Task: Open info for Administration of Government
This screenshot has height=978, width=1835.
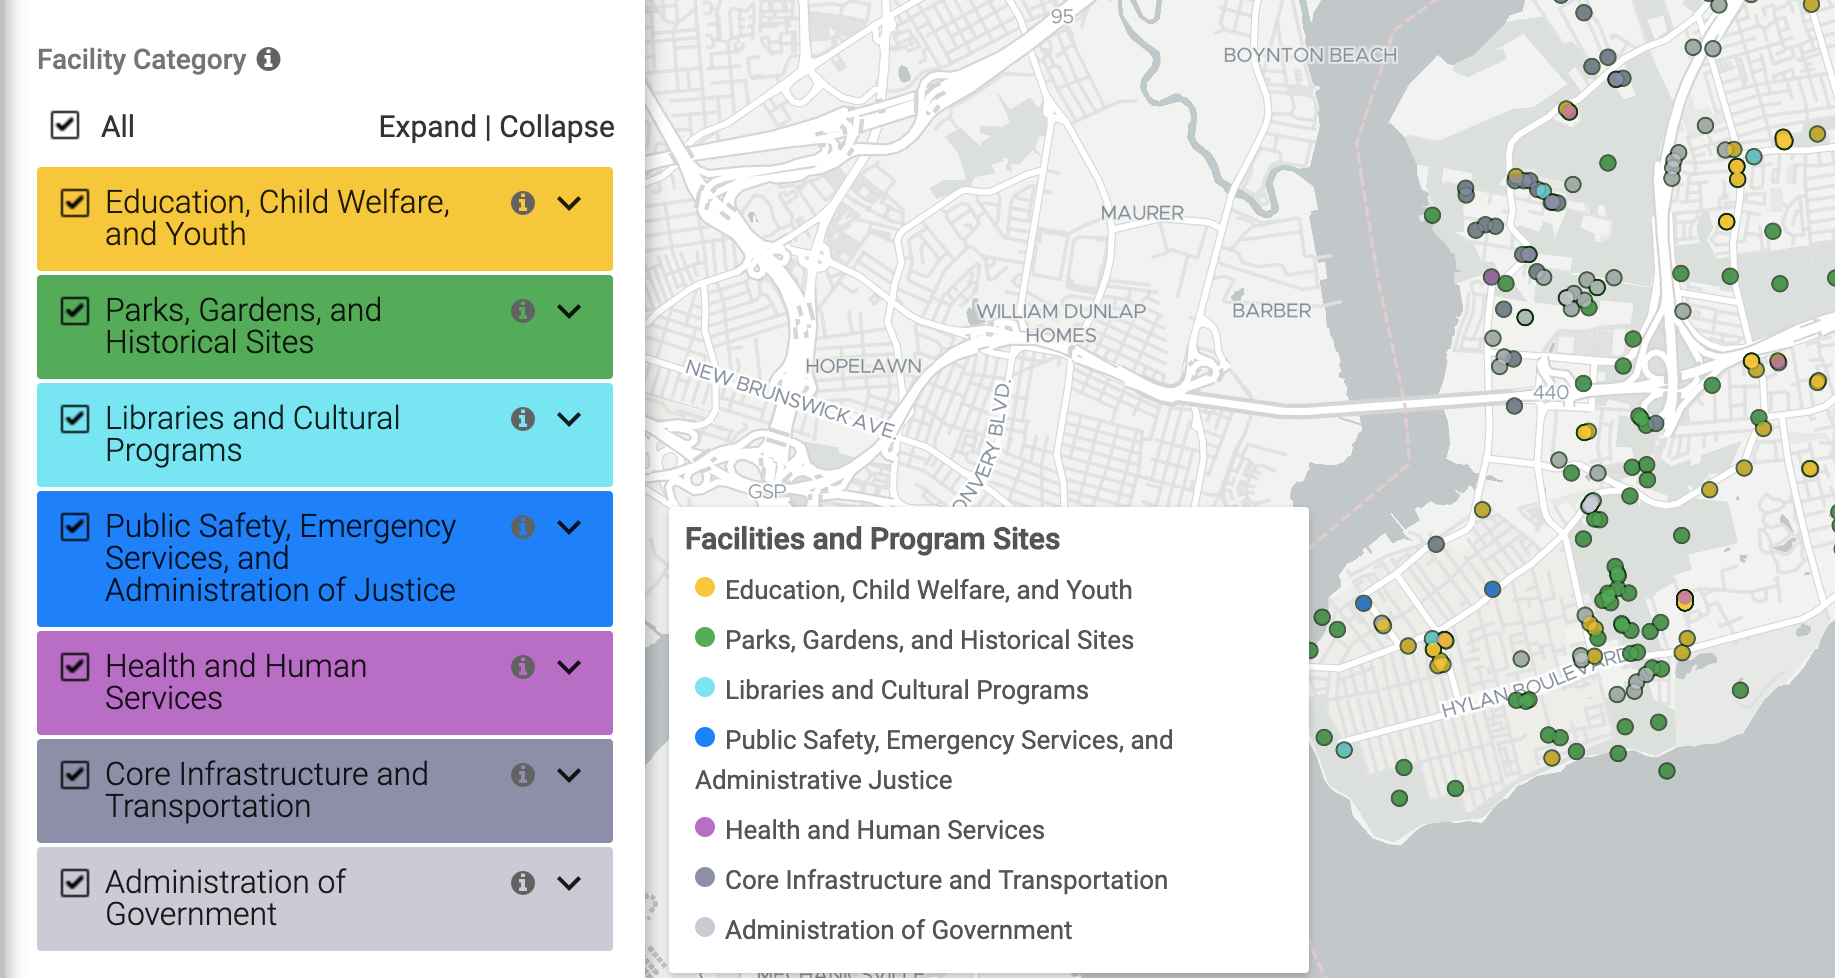Action: pyautogui.click(x=522, y=883)
